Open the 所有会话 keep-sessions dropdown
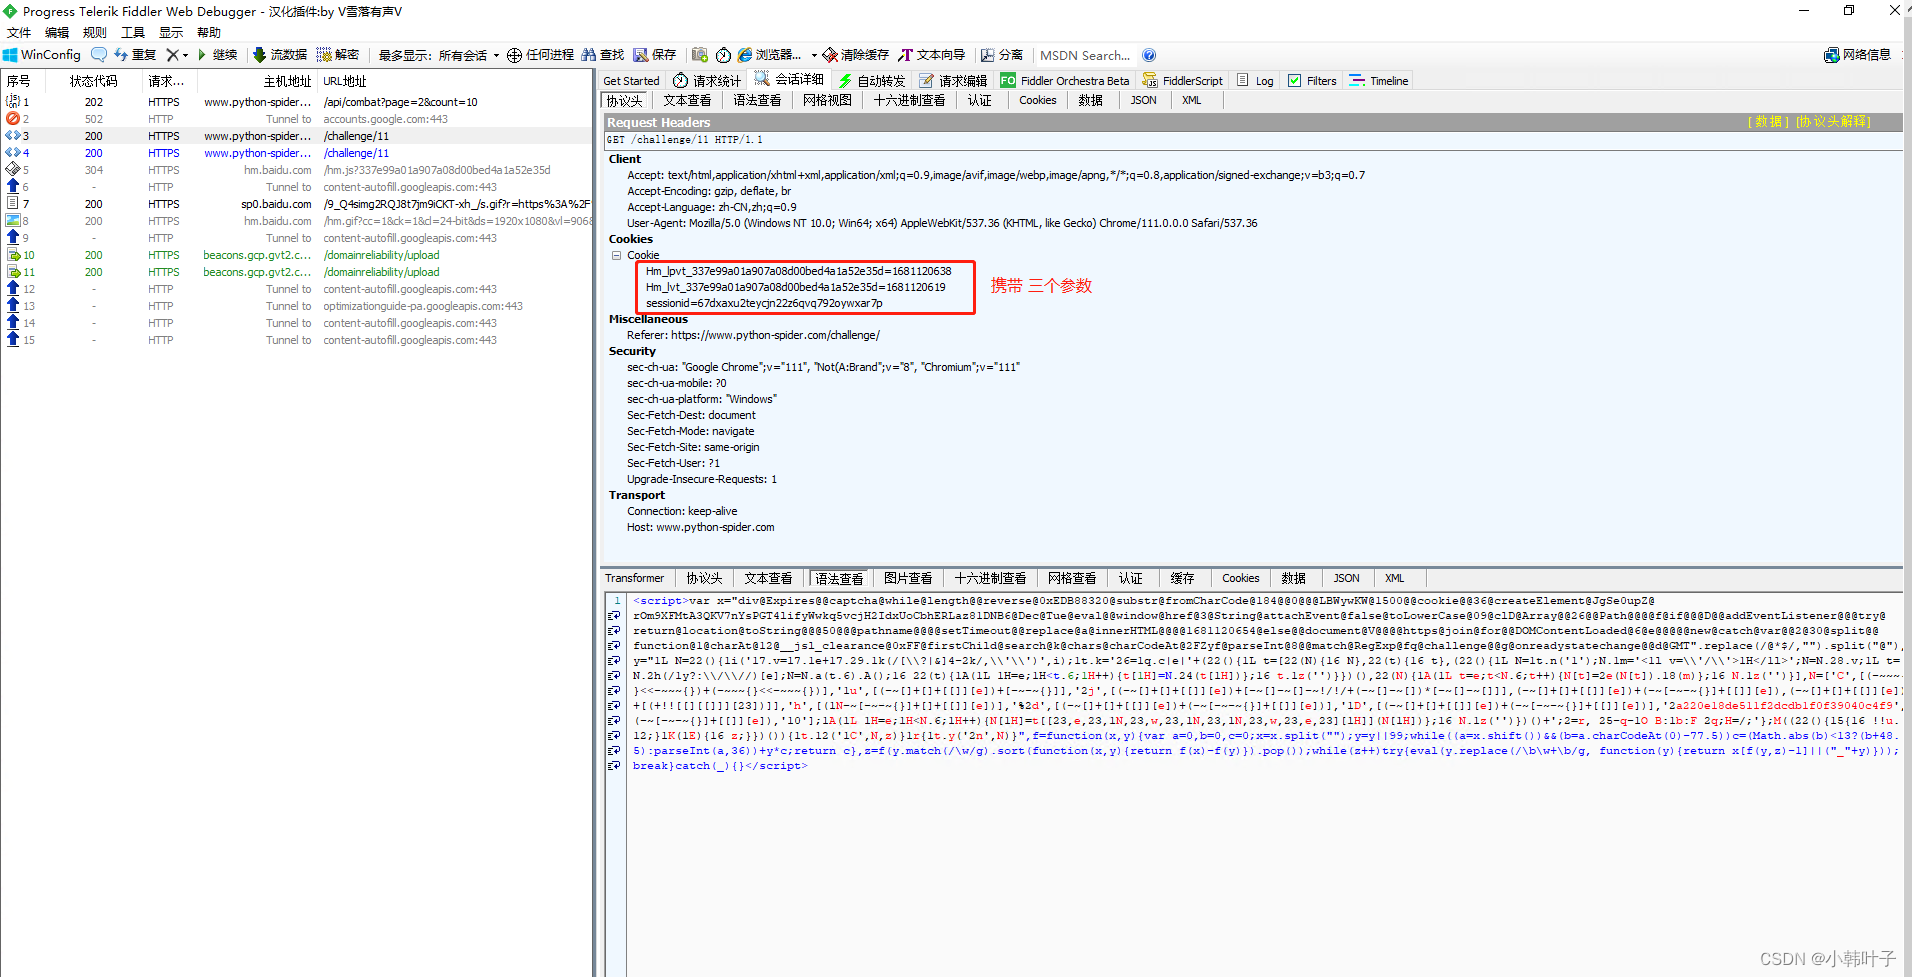Viewport: 1912px width, 977px height. coord(468,55)
